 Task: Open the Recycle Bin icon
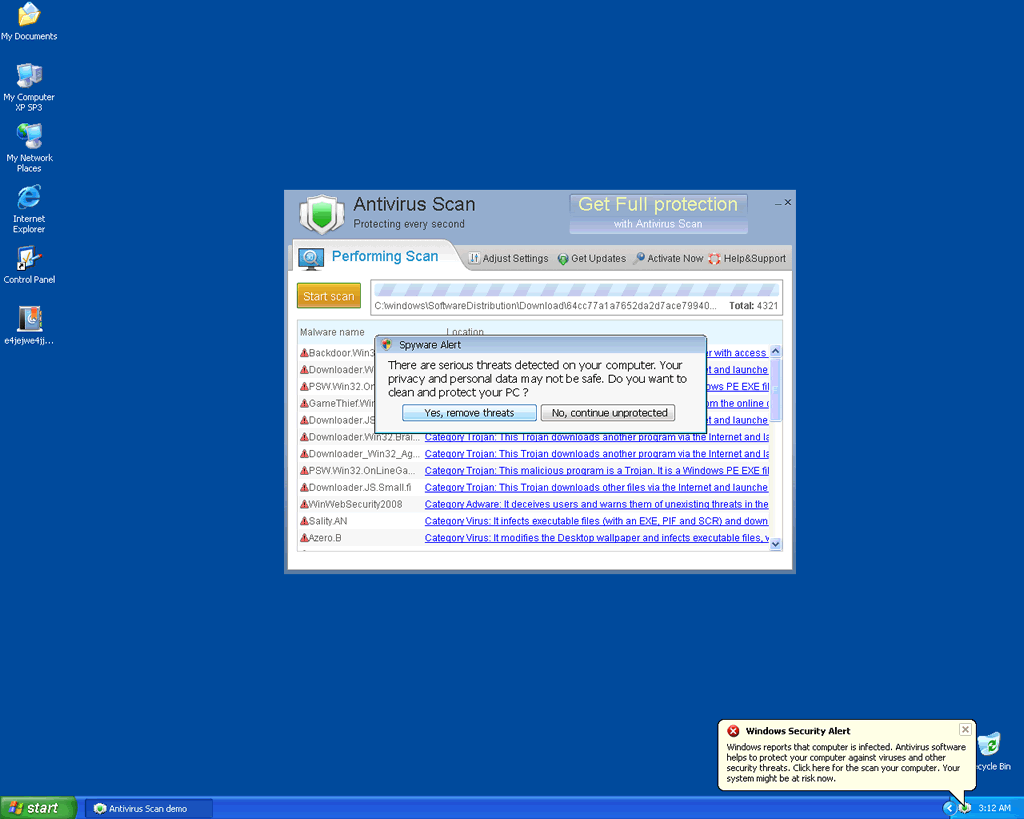989,745
